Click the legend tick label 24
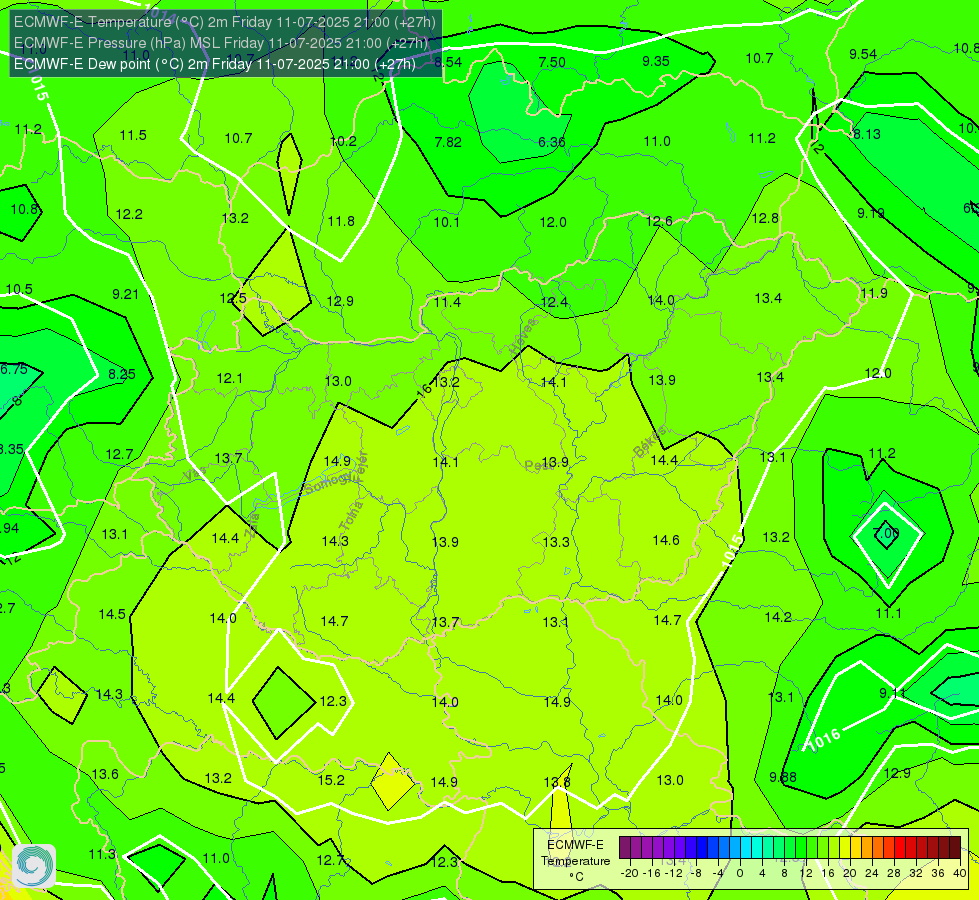Screen dimensions: 979x900 (x=872, y=873)
